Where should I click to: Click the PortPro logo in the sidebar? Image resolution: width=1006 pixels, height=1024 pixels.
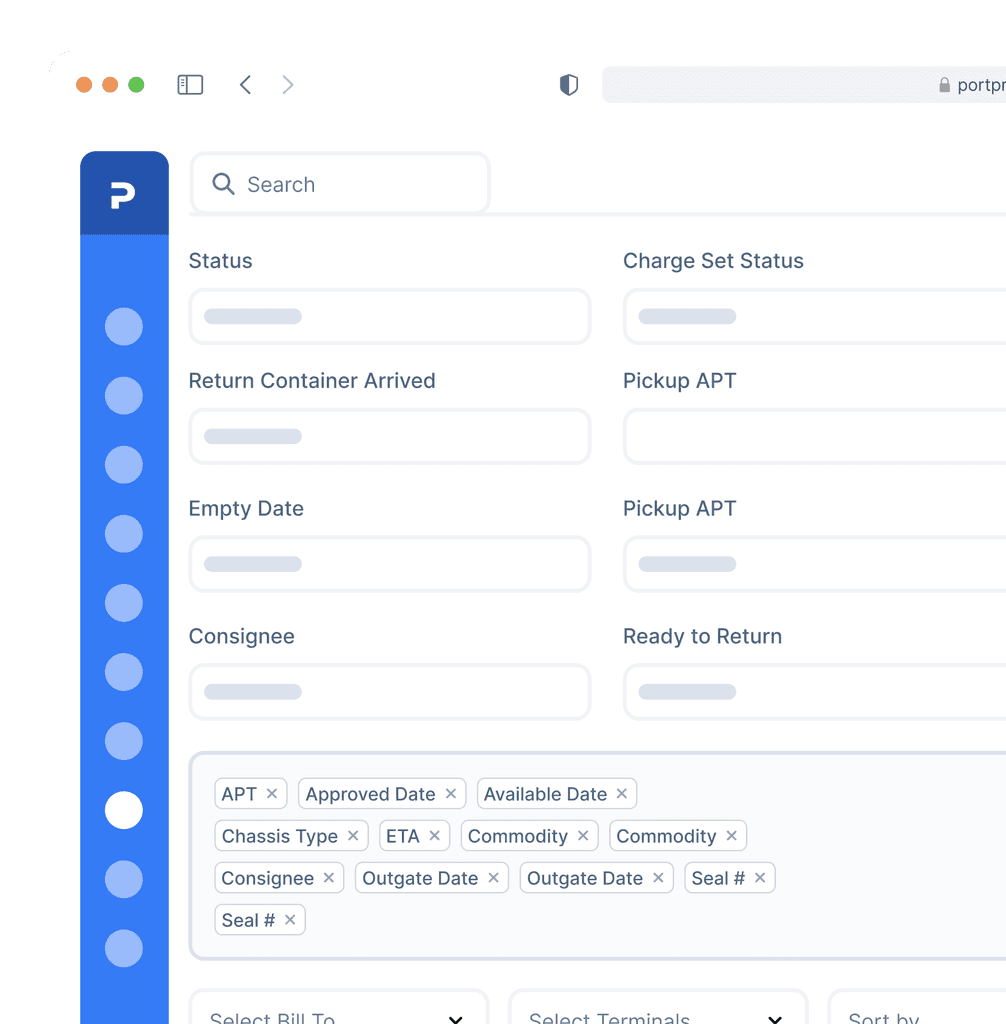tap(124, 194)
